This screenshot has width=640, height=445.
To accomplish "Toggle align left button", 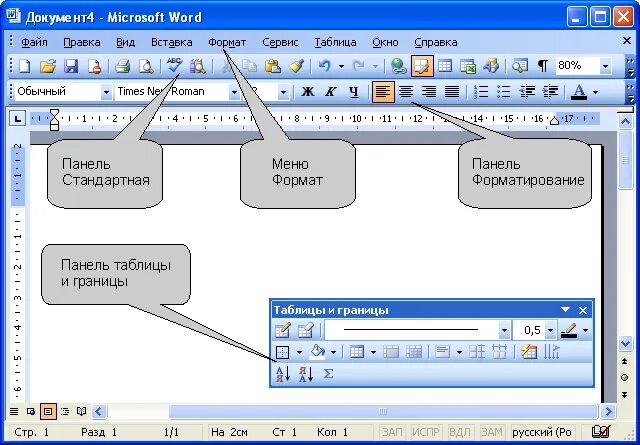I will [x=383, y=91].
